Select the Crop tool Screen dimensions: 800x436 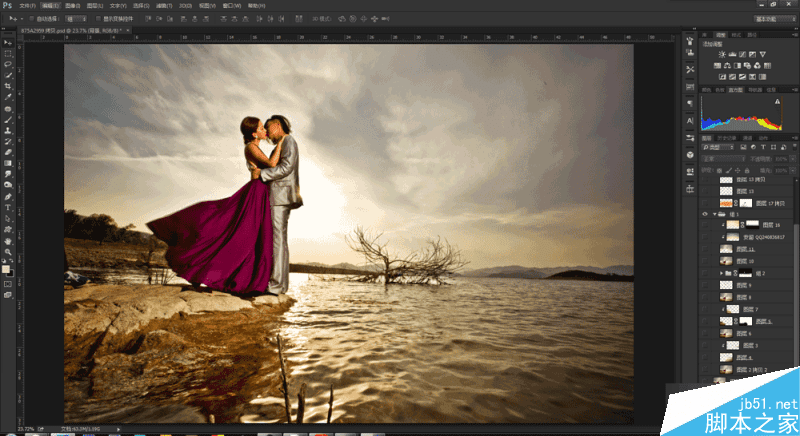click(x=8, y=86)
